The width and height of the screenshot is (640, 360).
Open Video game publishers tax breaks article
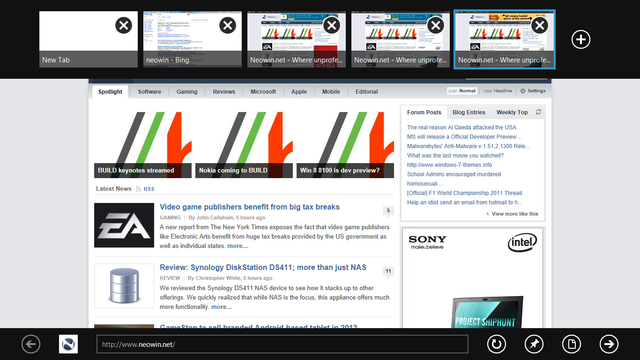tap(249, 207)
